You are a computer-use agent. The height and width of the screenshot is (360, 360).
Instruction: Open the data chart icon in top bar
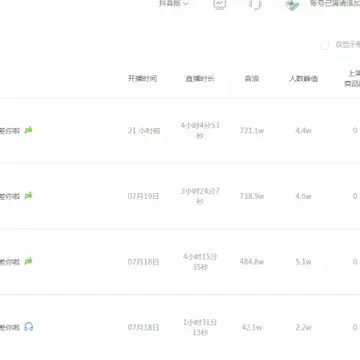click(x=220, y=3)
